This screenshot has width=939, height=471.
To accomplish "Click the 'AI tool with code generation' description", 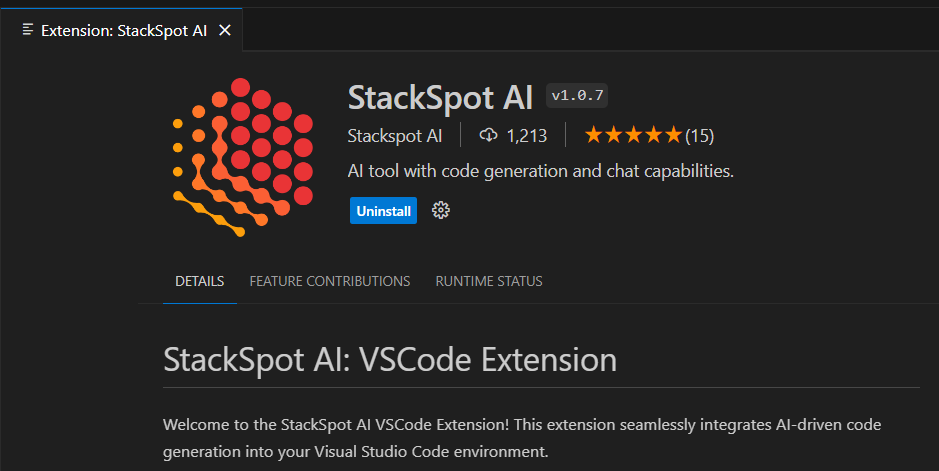I will coord(540,171).
